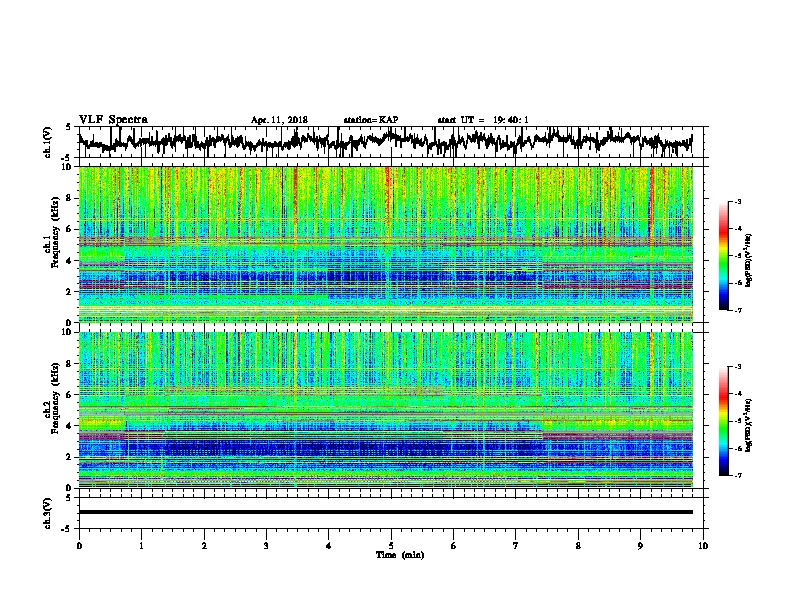Click the "-7" label of the ch.1 colorbar
This screenshot has height=612, width=792.
point(738,310)
